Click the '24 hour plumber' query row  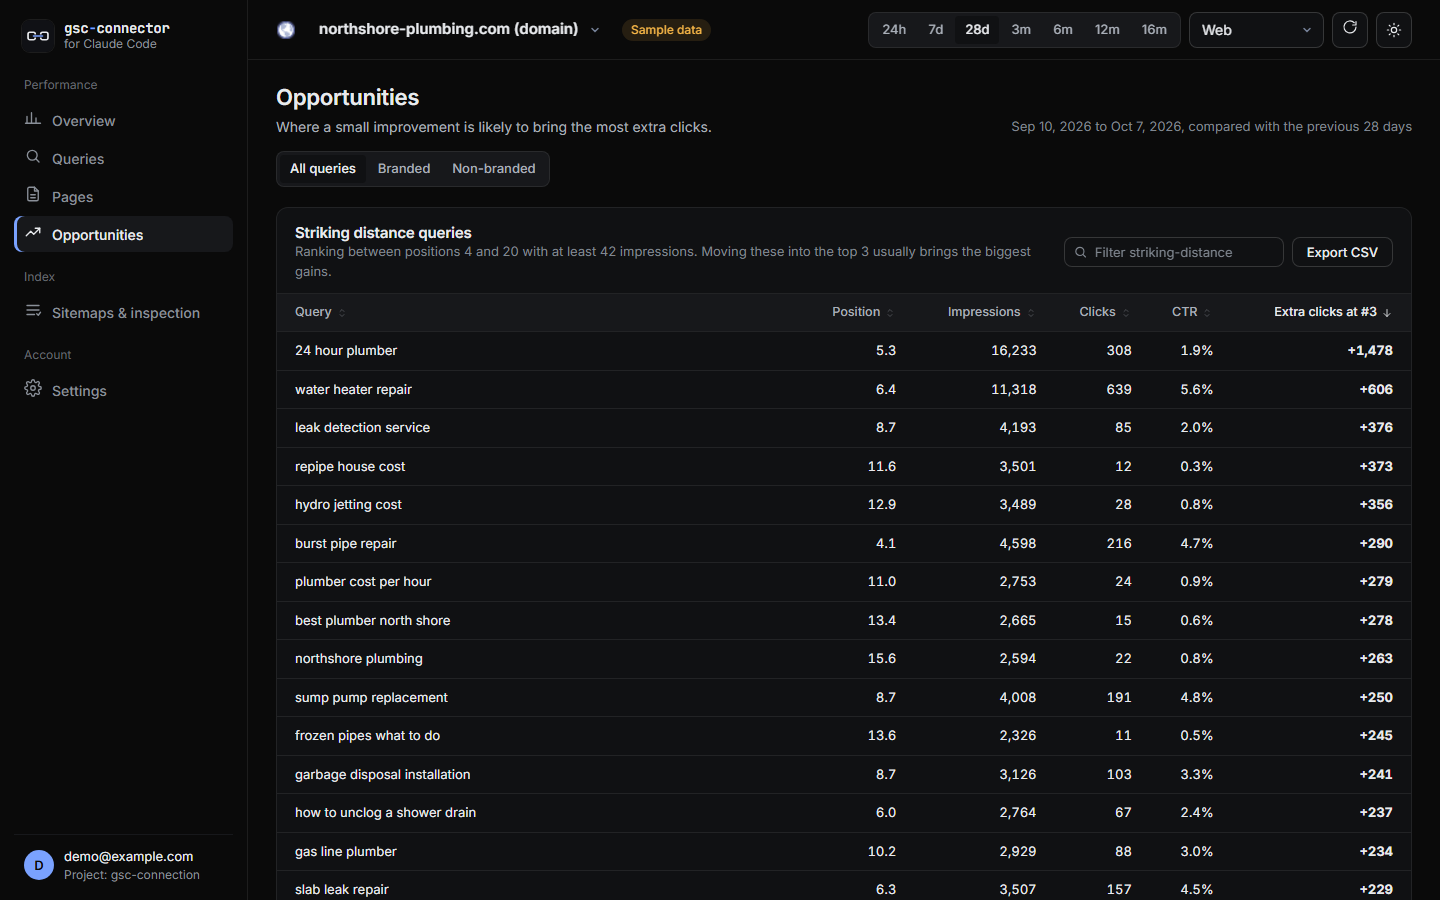pyautogui.click(x=844, y=351)
